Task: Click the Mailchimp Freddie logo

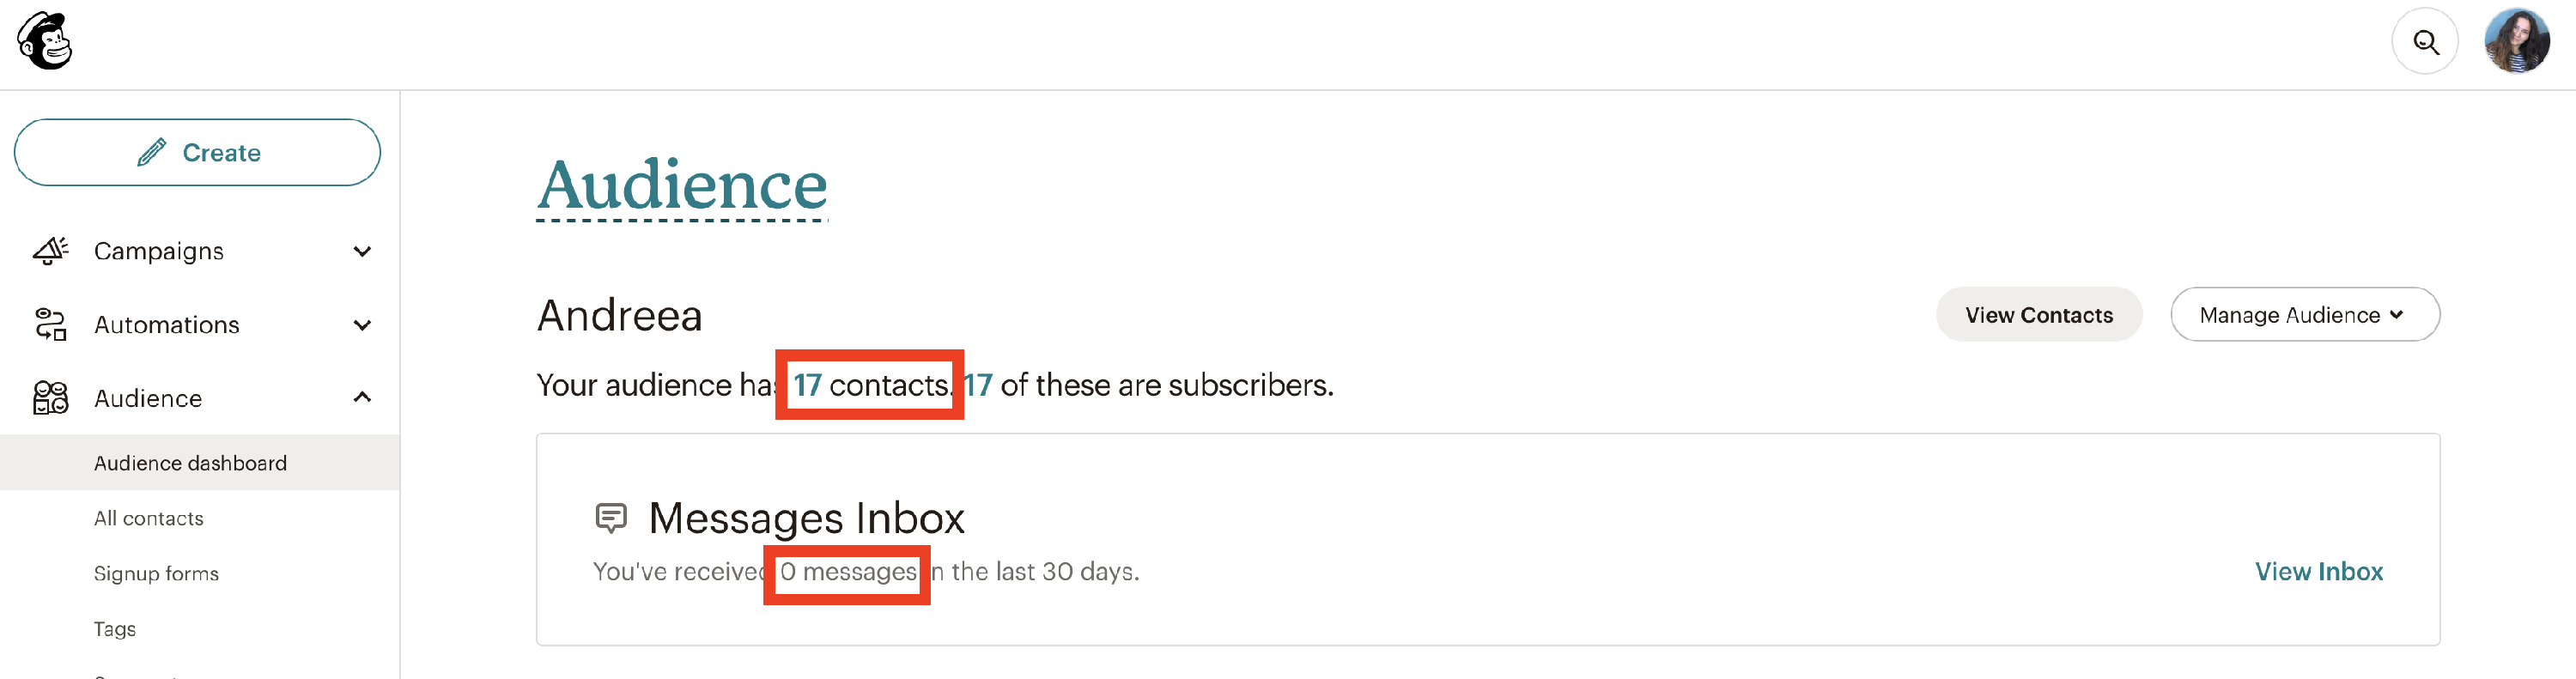Action: click(45, 41)
